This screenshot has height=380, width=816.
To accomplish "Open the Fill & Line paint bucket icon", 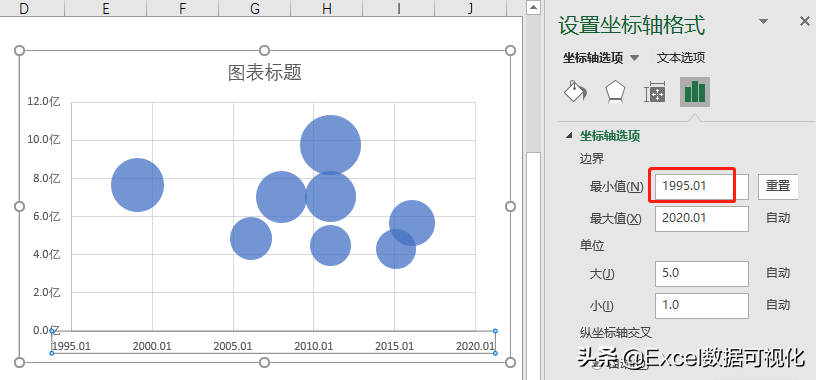I will [576, 92].
